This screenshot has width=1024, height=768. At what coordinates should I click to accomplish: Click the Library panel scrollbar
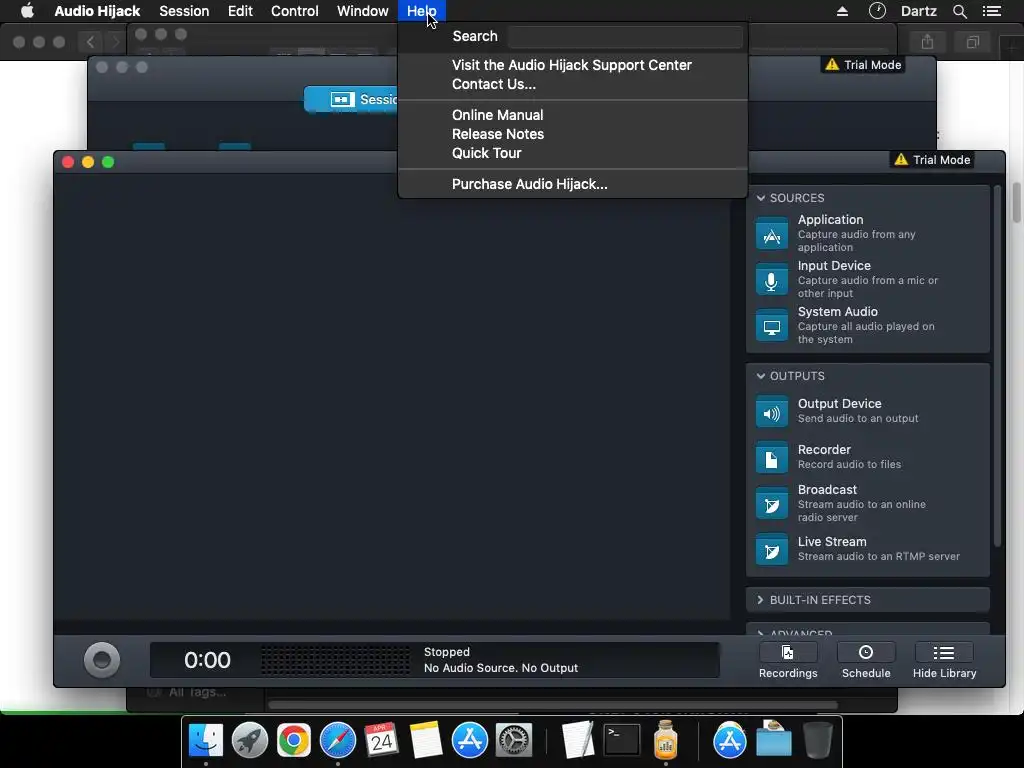coord(997,366)
